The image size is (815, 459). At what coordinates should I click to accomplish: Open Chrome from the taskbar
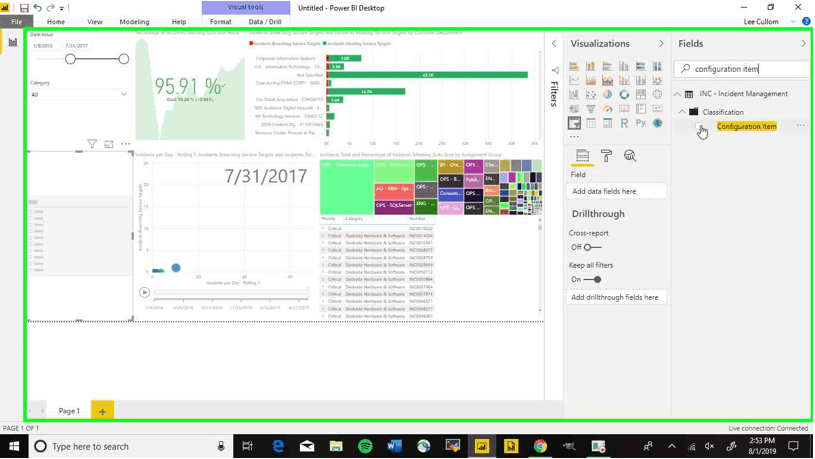pyautogui.click(x=540, y=446)
